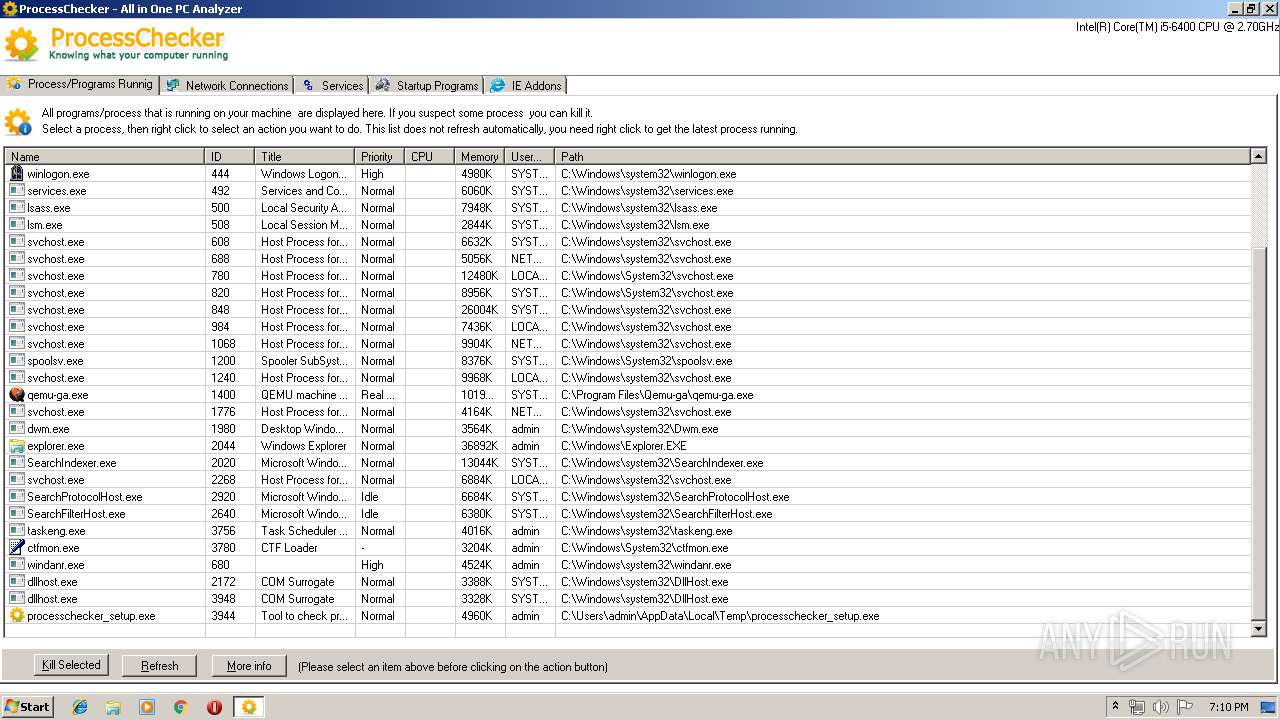Sort list by Memory column header
This screenshot has height=720, width=1280.
[x=480, y=156]
